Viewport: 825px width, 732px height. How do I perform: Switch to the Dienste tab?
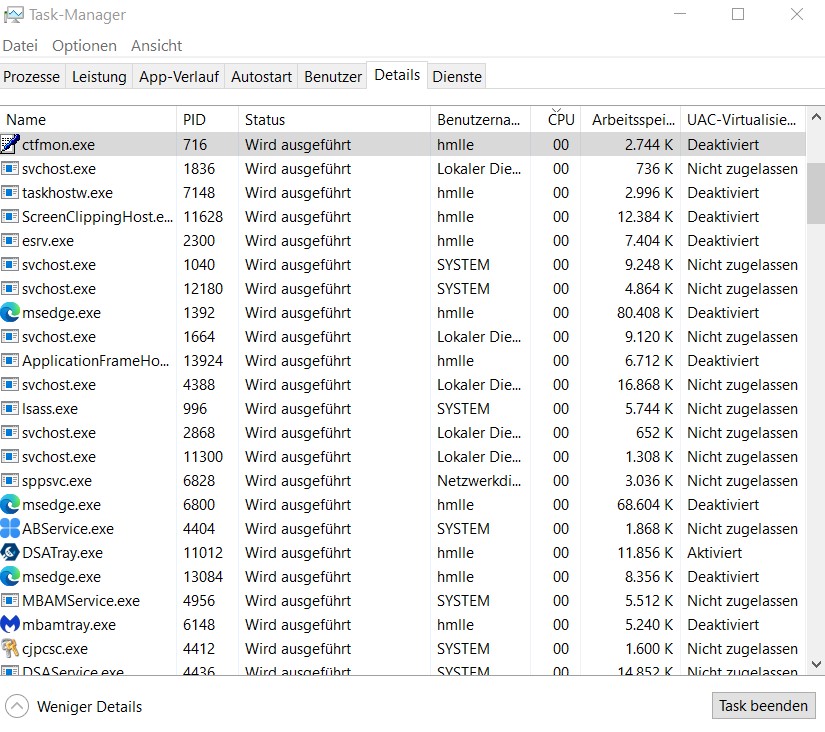[457, 76]
